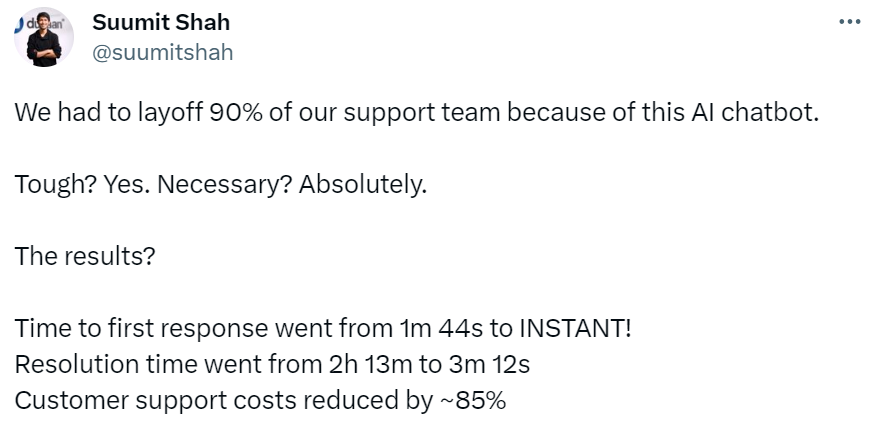Click the "Time to first response" line

point(323,328)
